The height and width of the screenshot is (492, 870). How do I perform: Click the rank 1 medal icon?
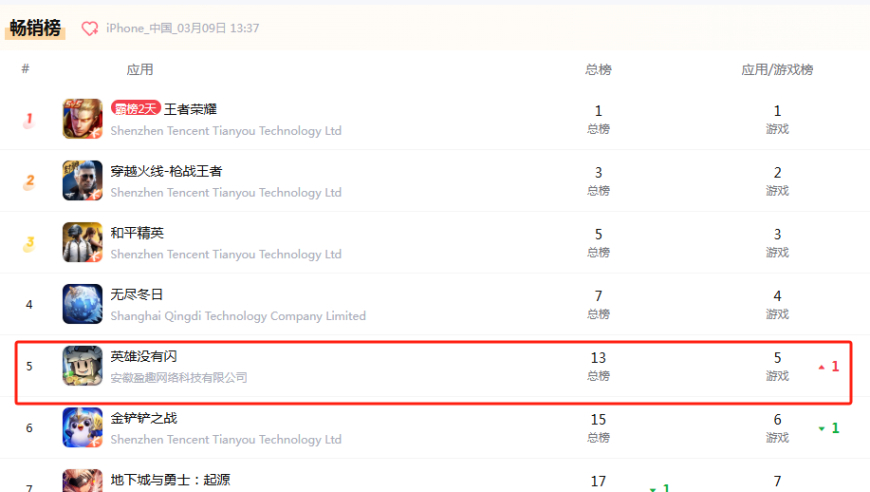click(x=29, y=120)
